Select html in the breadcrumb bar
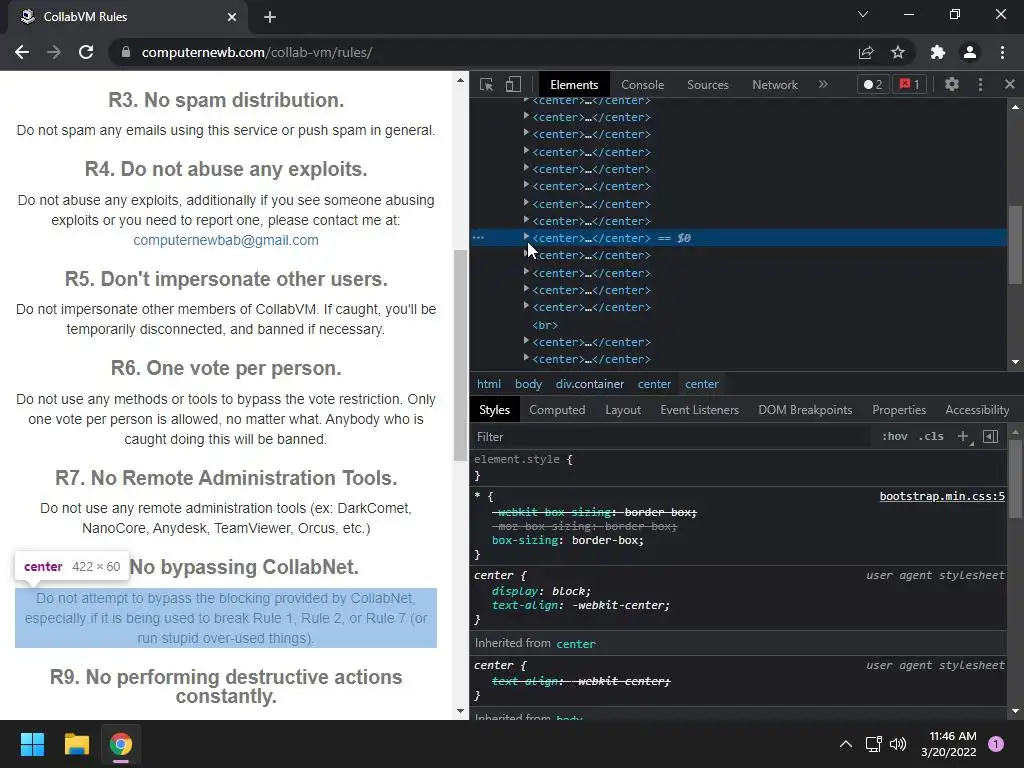The width and height of the screenshot is (1024, 768). (x=488, y=384)
